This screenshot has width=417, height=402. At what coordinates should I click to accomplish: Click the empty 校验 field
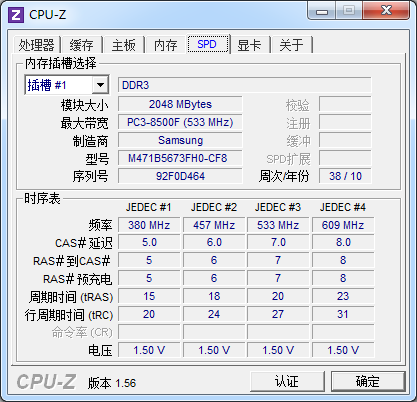345,104
